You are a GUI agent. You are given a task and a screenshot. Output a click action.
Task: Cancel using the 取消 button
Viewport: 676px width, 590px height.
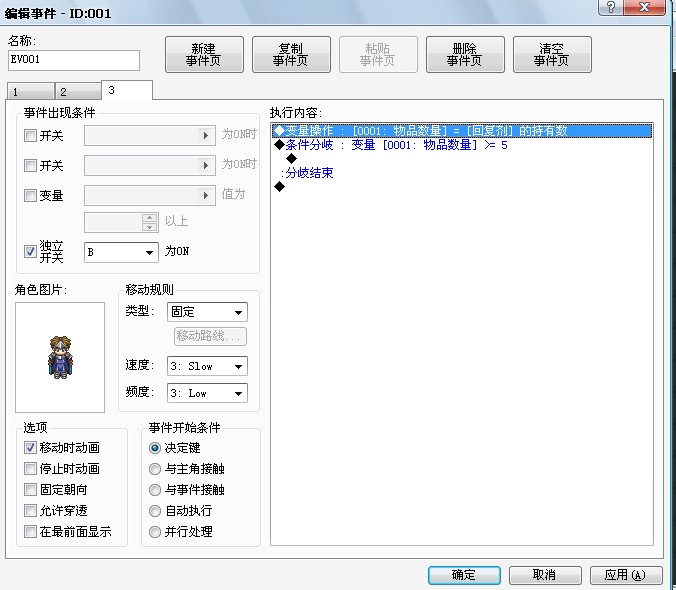click(545, 575)
